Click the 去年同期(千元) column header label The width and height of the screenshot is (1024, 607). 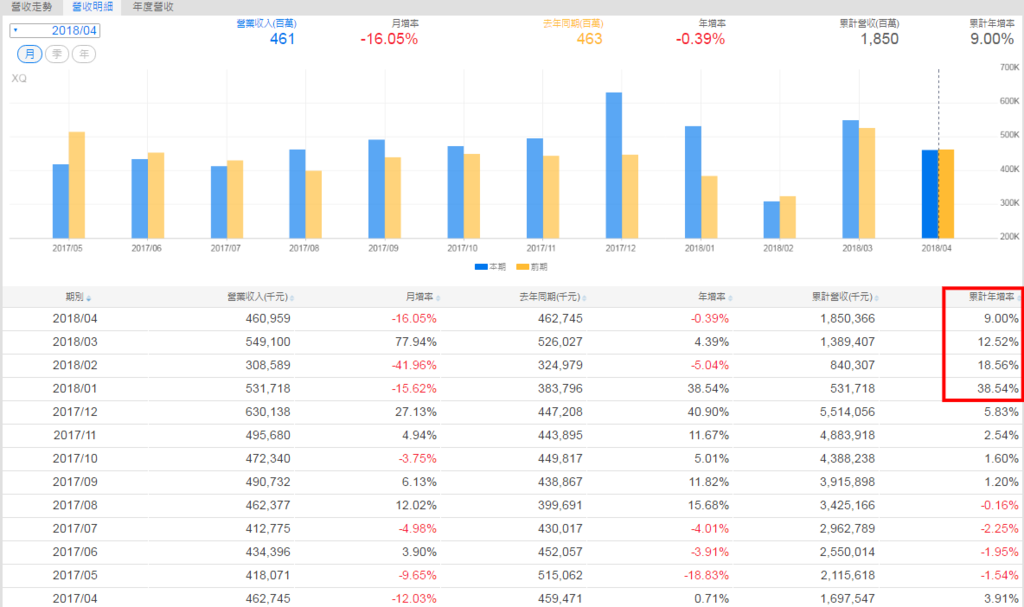pos(550,297)
